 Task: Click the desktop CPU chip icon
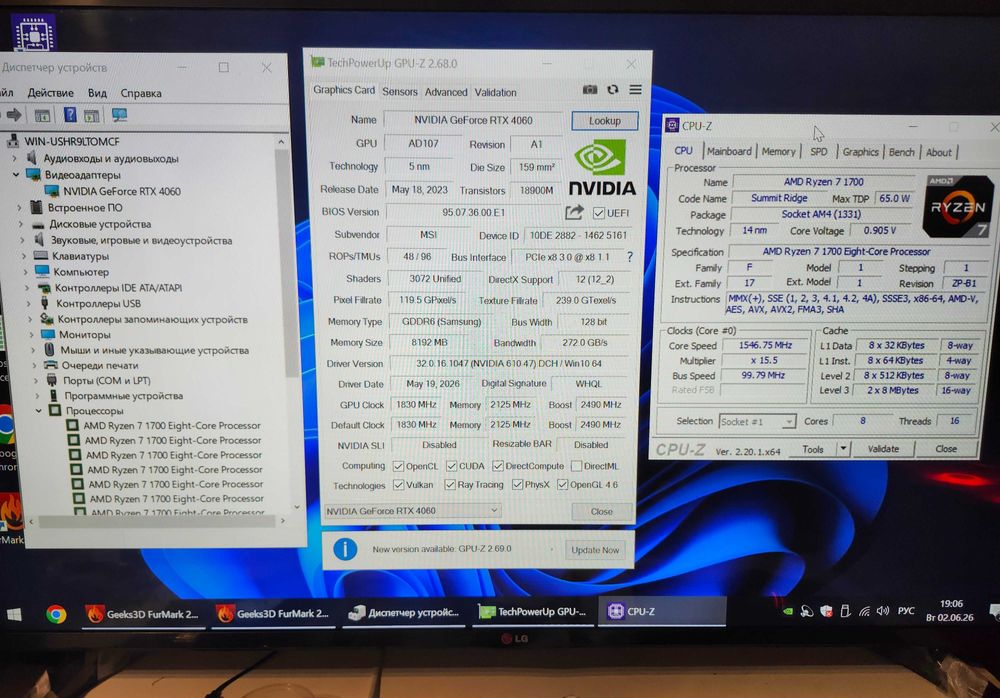(x=33, y=33)
